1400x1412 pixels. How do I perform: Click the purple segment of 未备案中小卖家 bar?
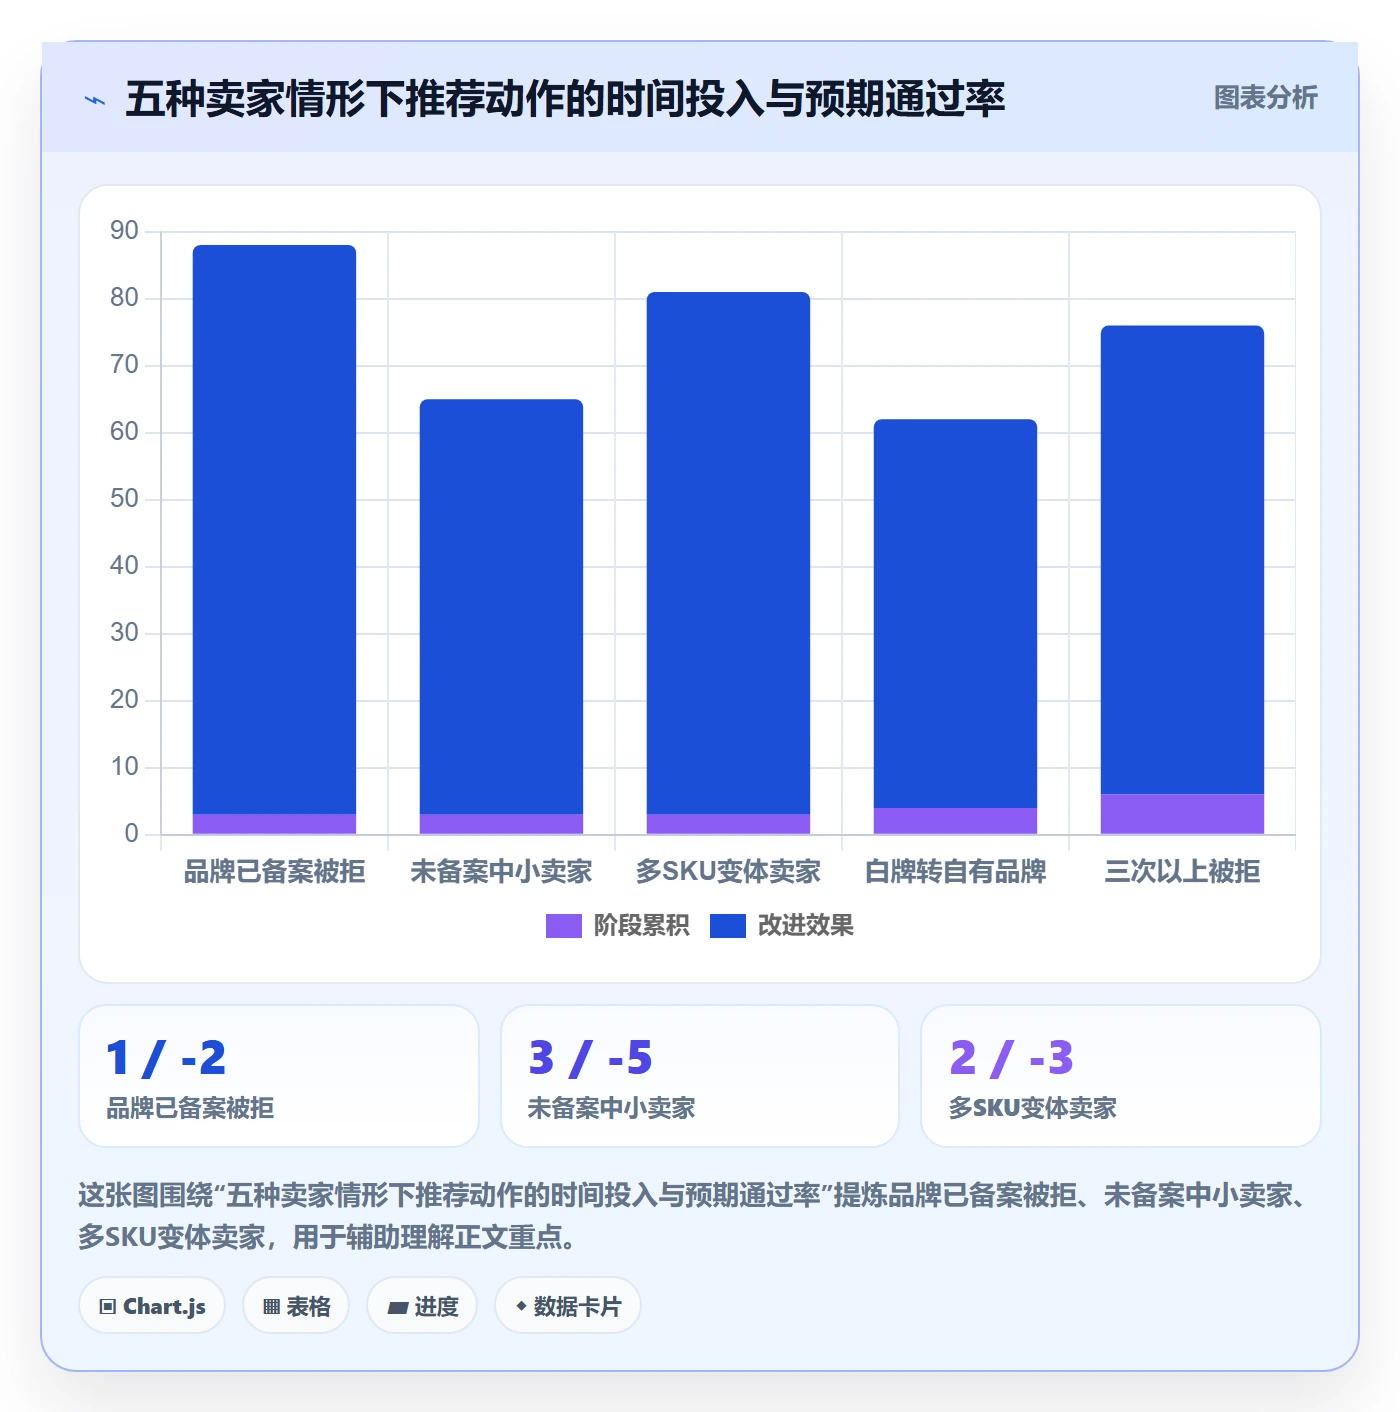coord(501,824)
